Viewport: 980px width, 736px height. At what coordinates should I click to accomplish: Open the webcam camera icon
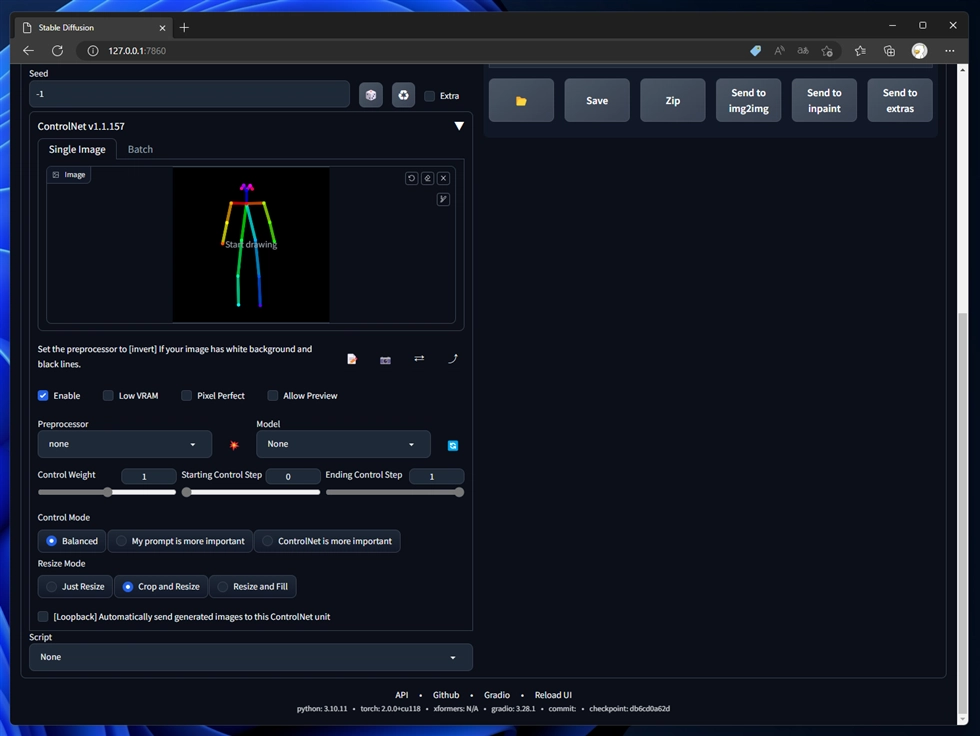[385, 359]
